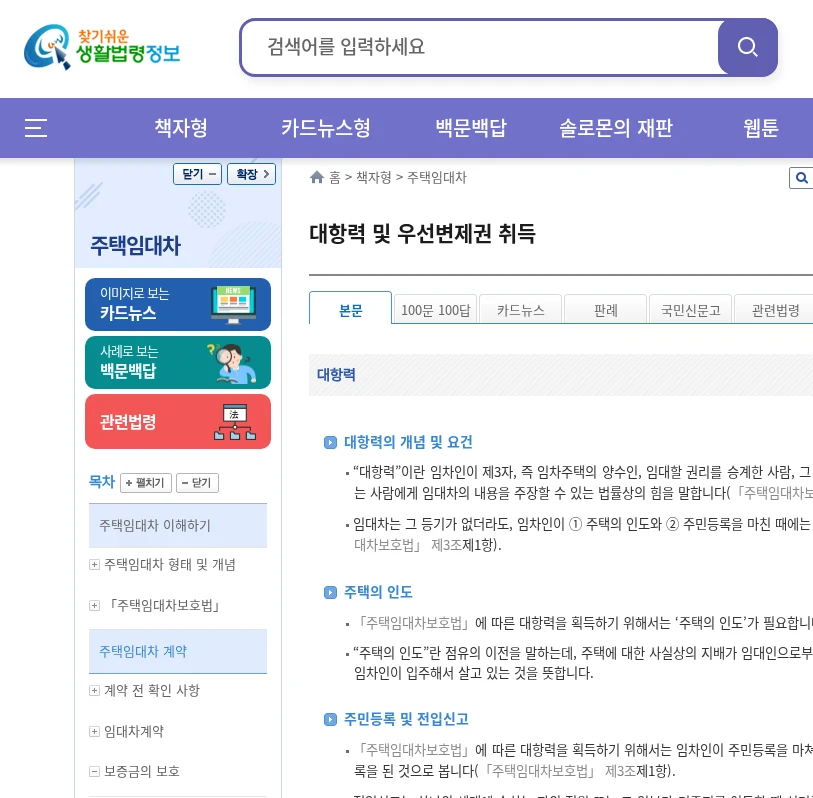Click the 닫기 button beside 목차
The height and width of the screenshot is (798, 813).
click(197, 483)
